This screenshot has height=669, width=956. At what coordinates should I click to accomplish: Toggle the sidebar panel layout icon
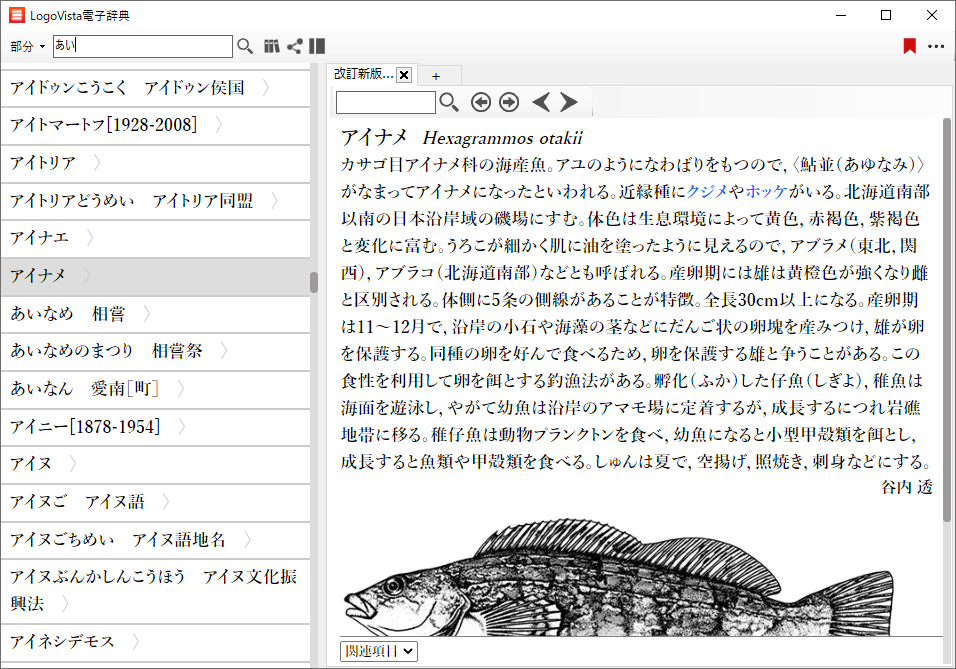click(317, 46)
